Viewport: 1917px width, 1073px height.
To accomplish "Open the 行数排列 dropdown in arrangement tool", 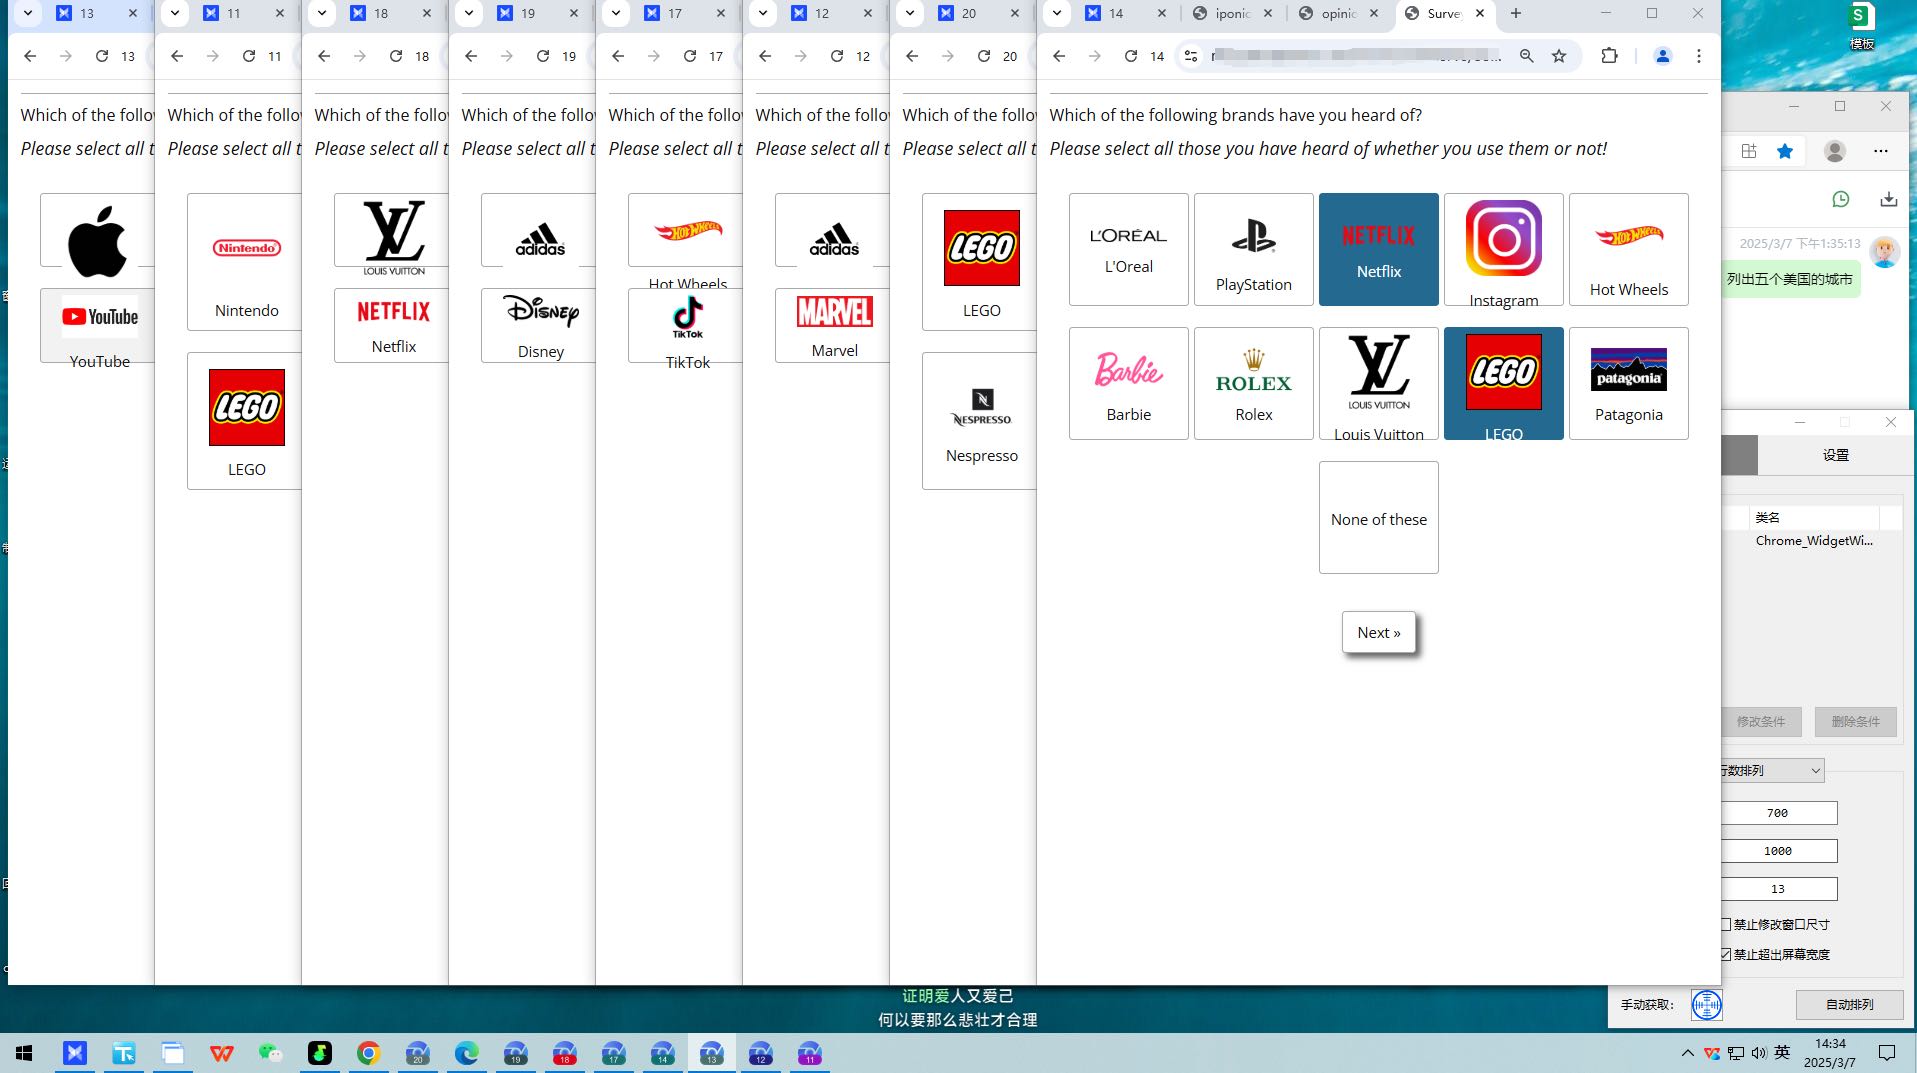I will pyautogui.click(x=1772, y=770).
